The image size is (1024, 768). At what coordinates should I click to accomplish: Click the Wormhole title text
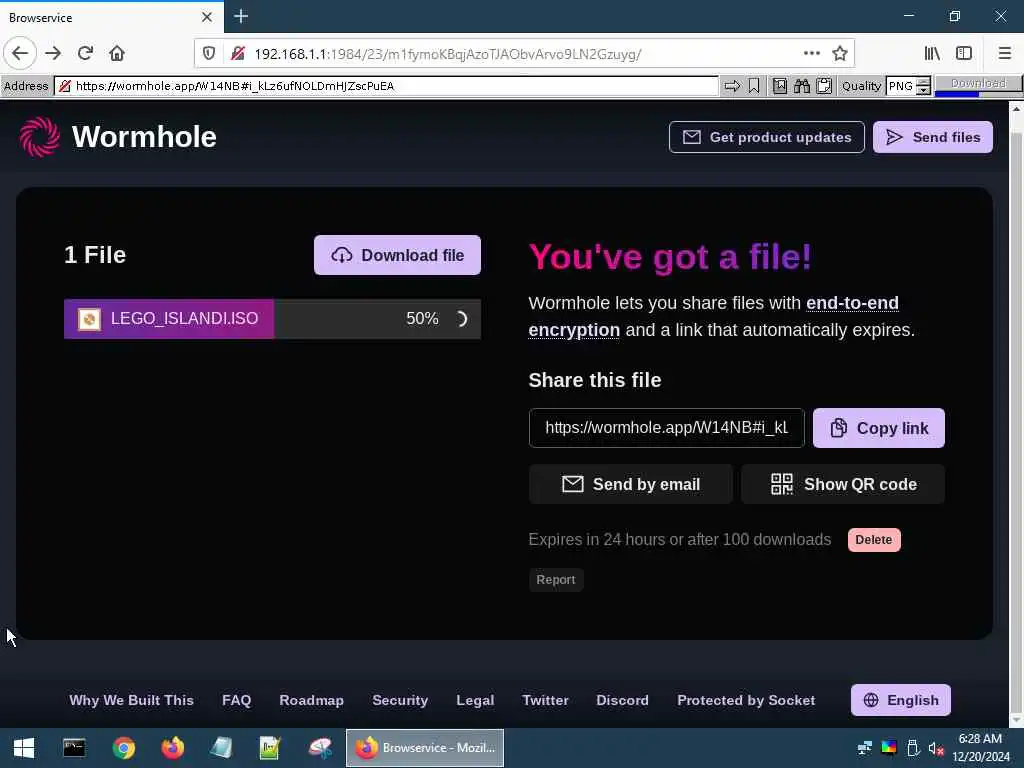point(144,137)
